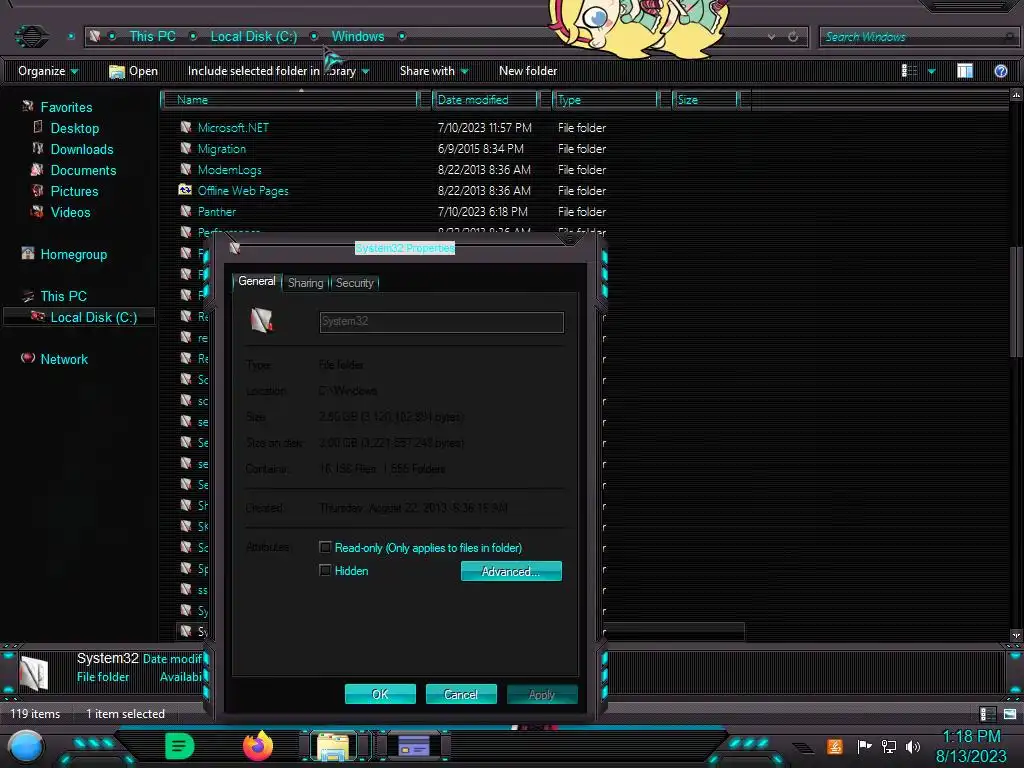Click the file list vertical scrollbar

coord(1016,302)
